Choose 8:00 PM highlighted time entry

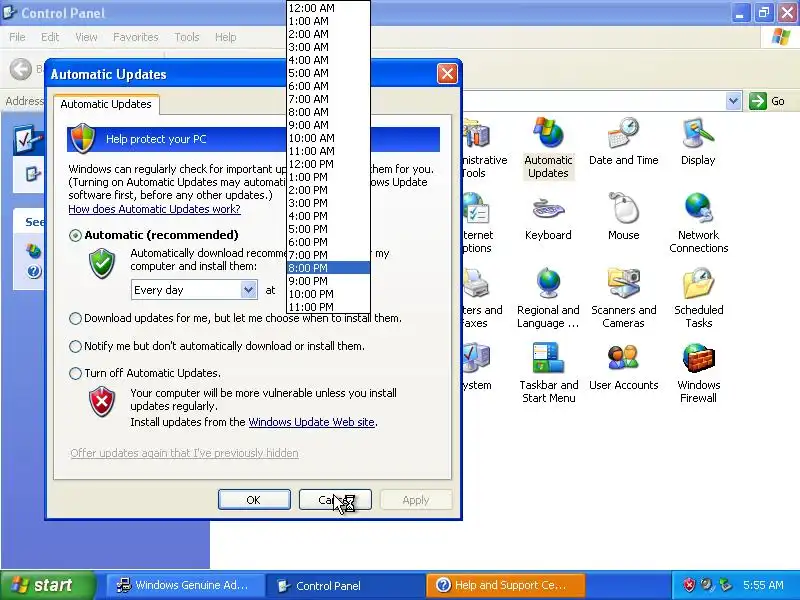point(329,268)
